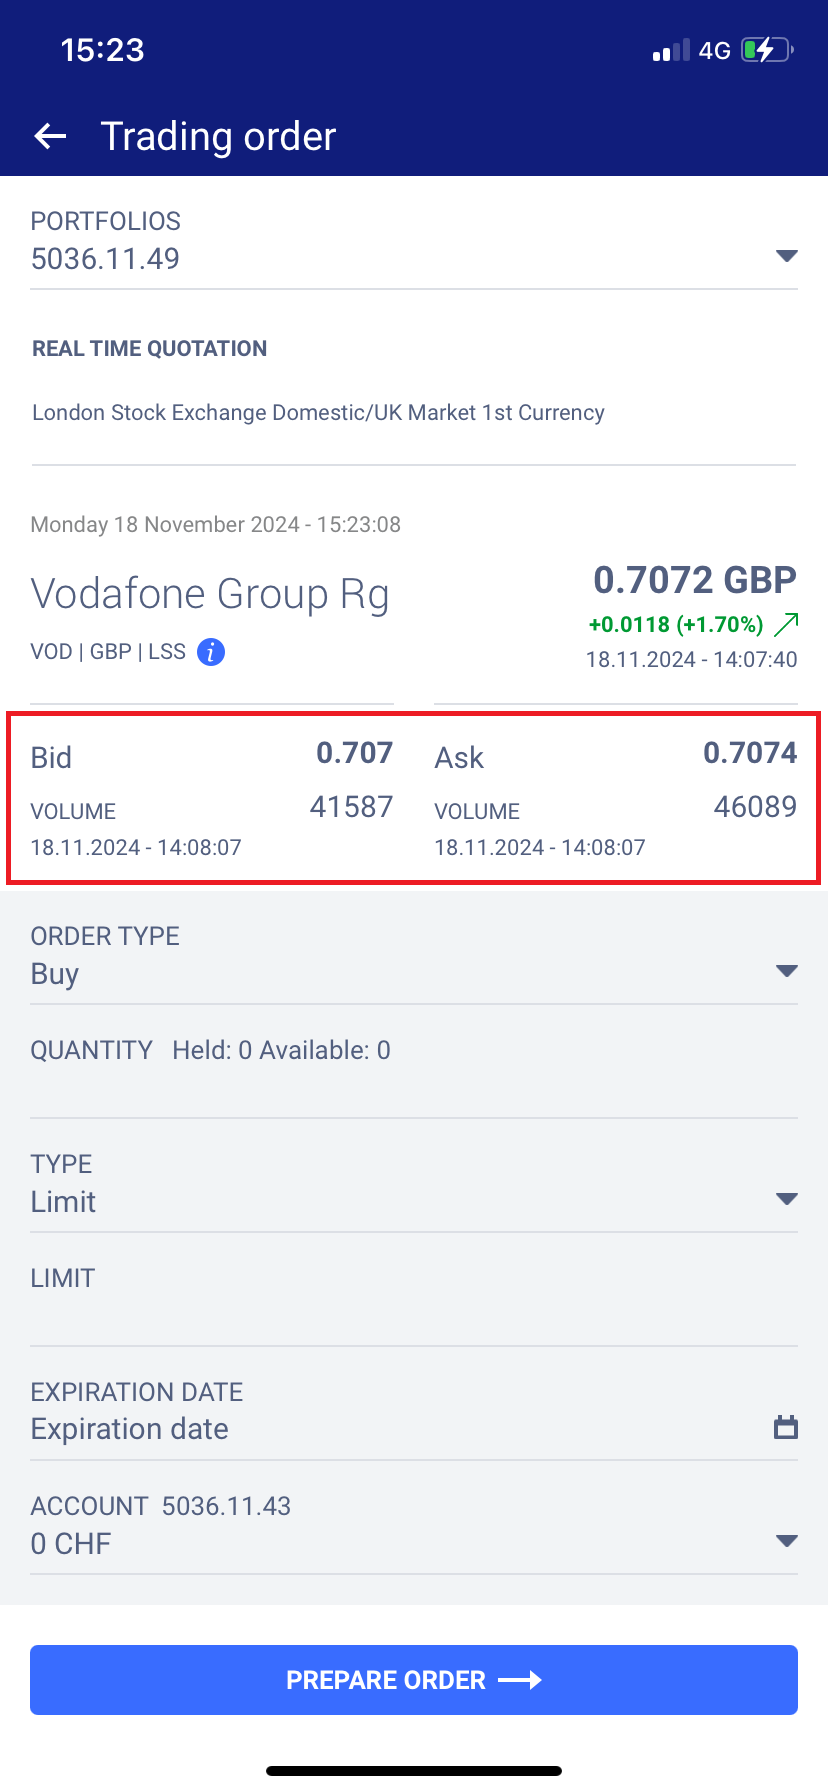Image resolution: width=828 pixels, height=1792 pixels.
Task: Tap the Quantity input field
Action: pyautogui.click(x=414, y=1090)
